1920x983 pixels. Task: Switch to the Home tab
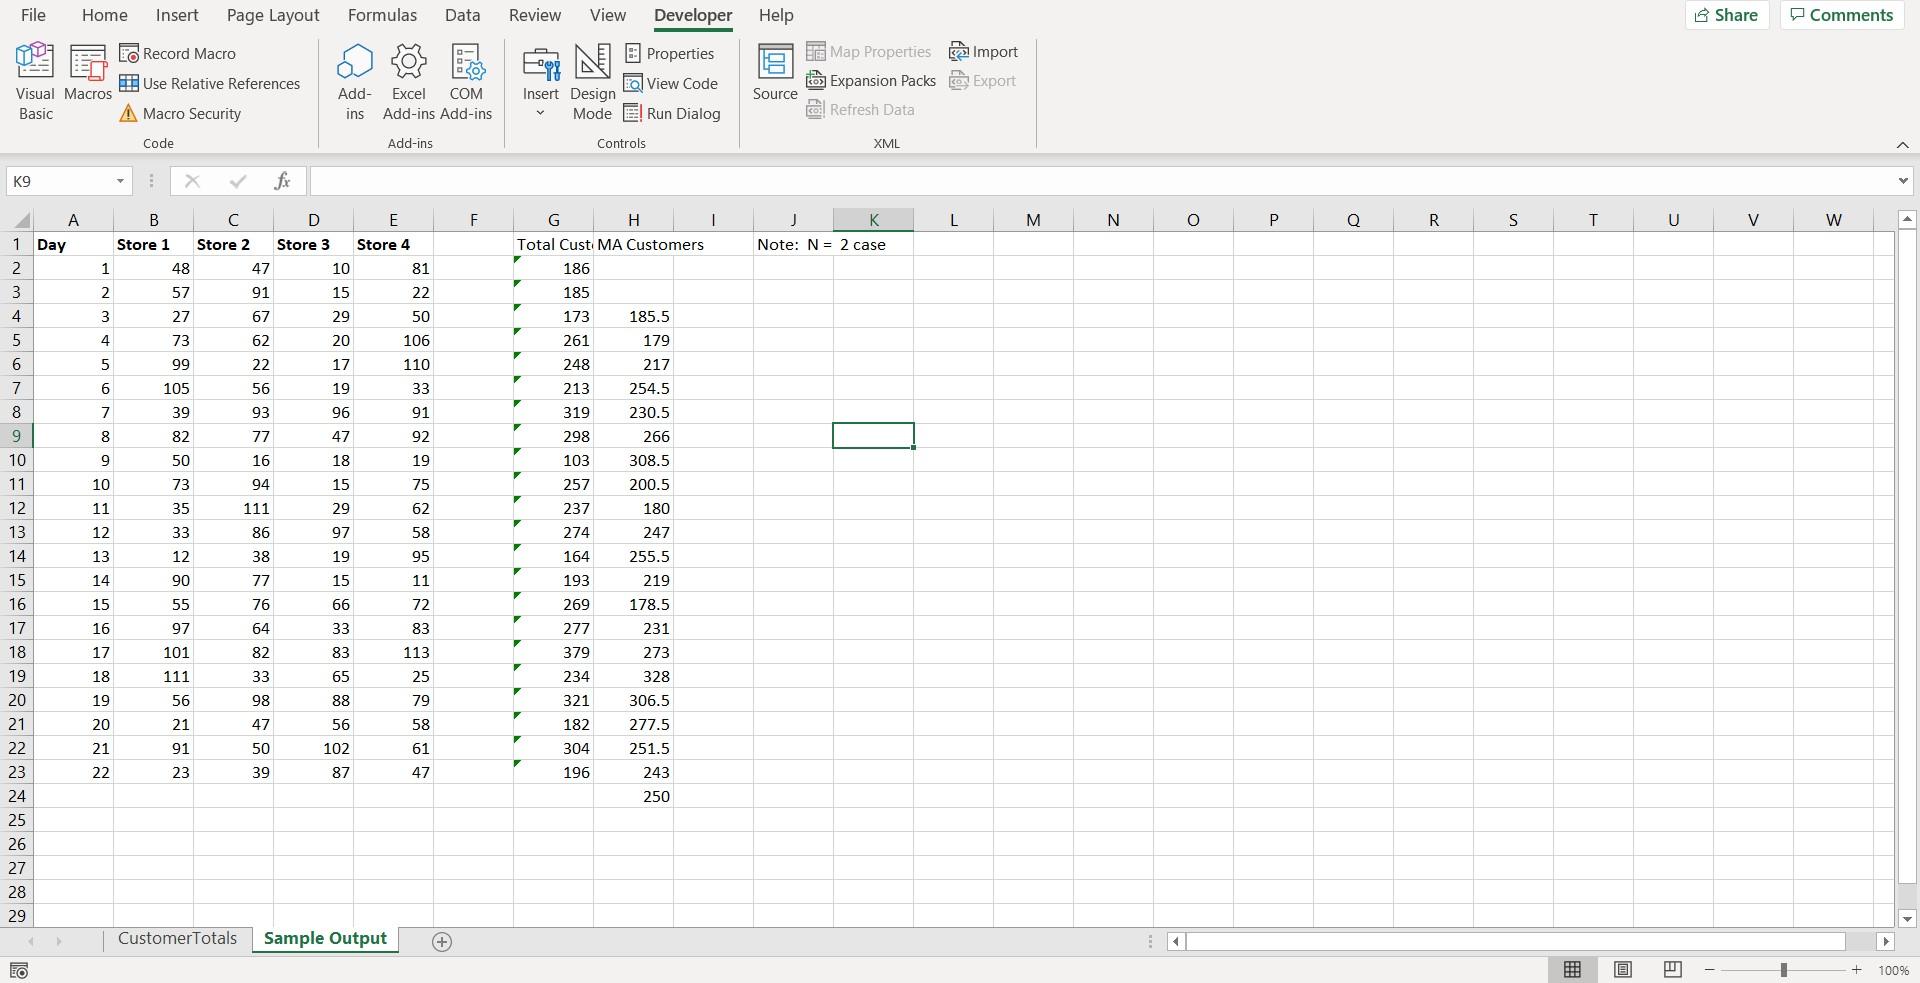click(104, 15)
